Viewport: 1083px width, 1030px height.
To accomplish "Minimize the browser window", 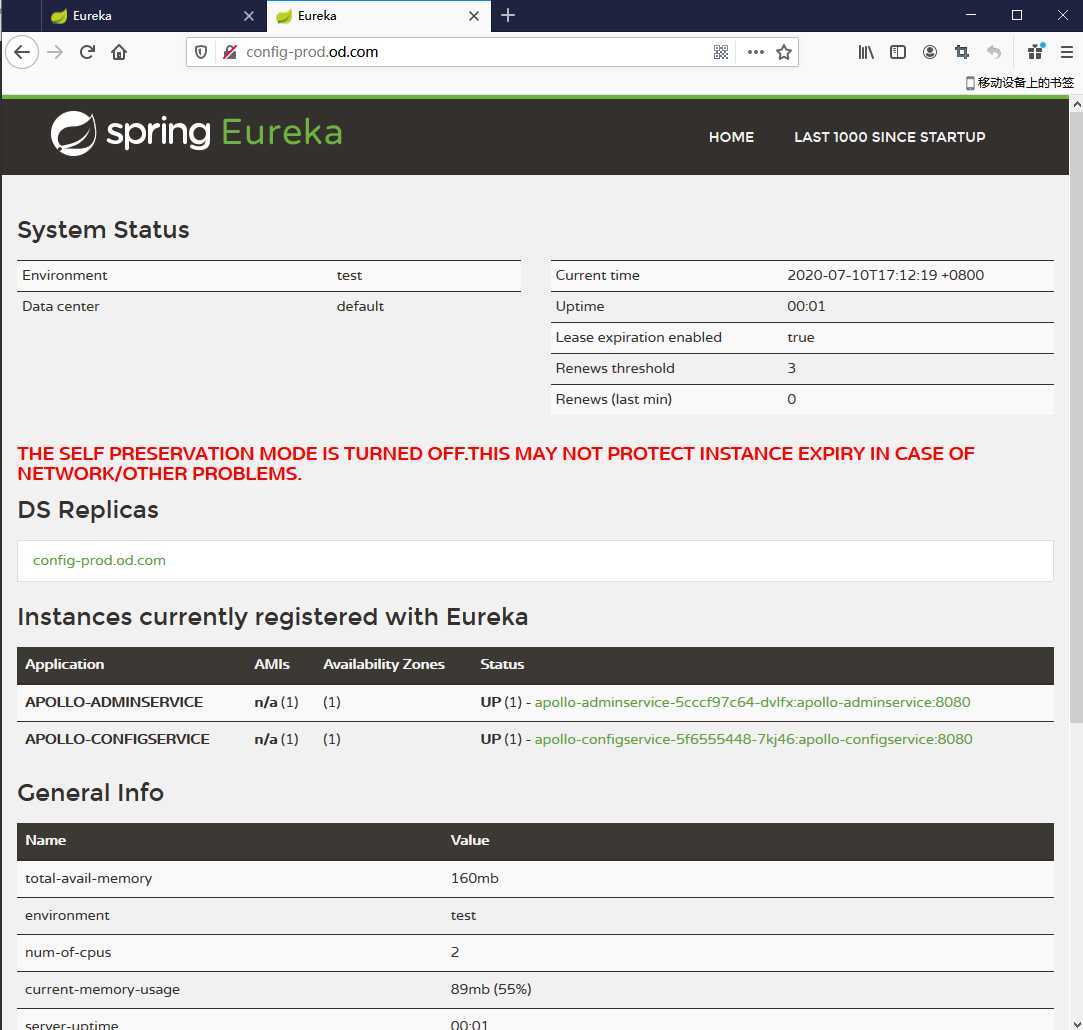I will (970, 15).
